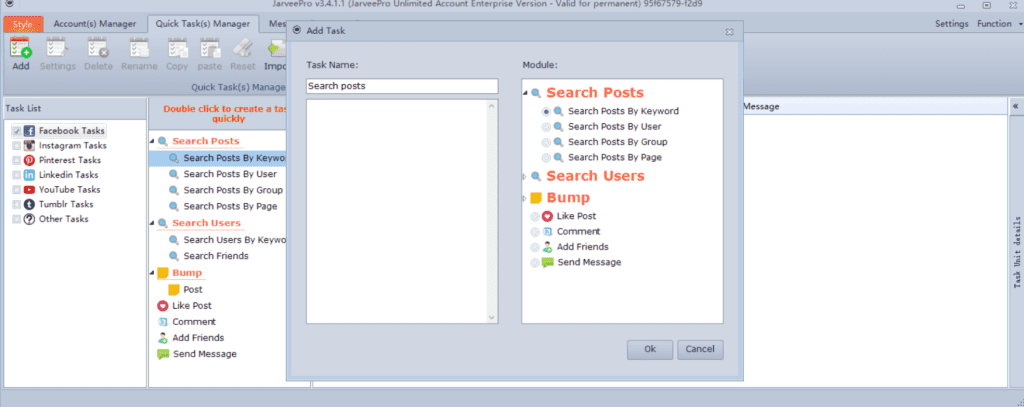Open the Style tab
1024x407 pixels.
point(23,24)
